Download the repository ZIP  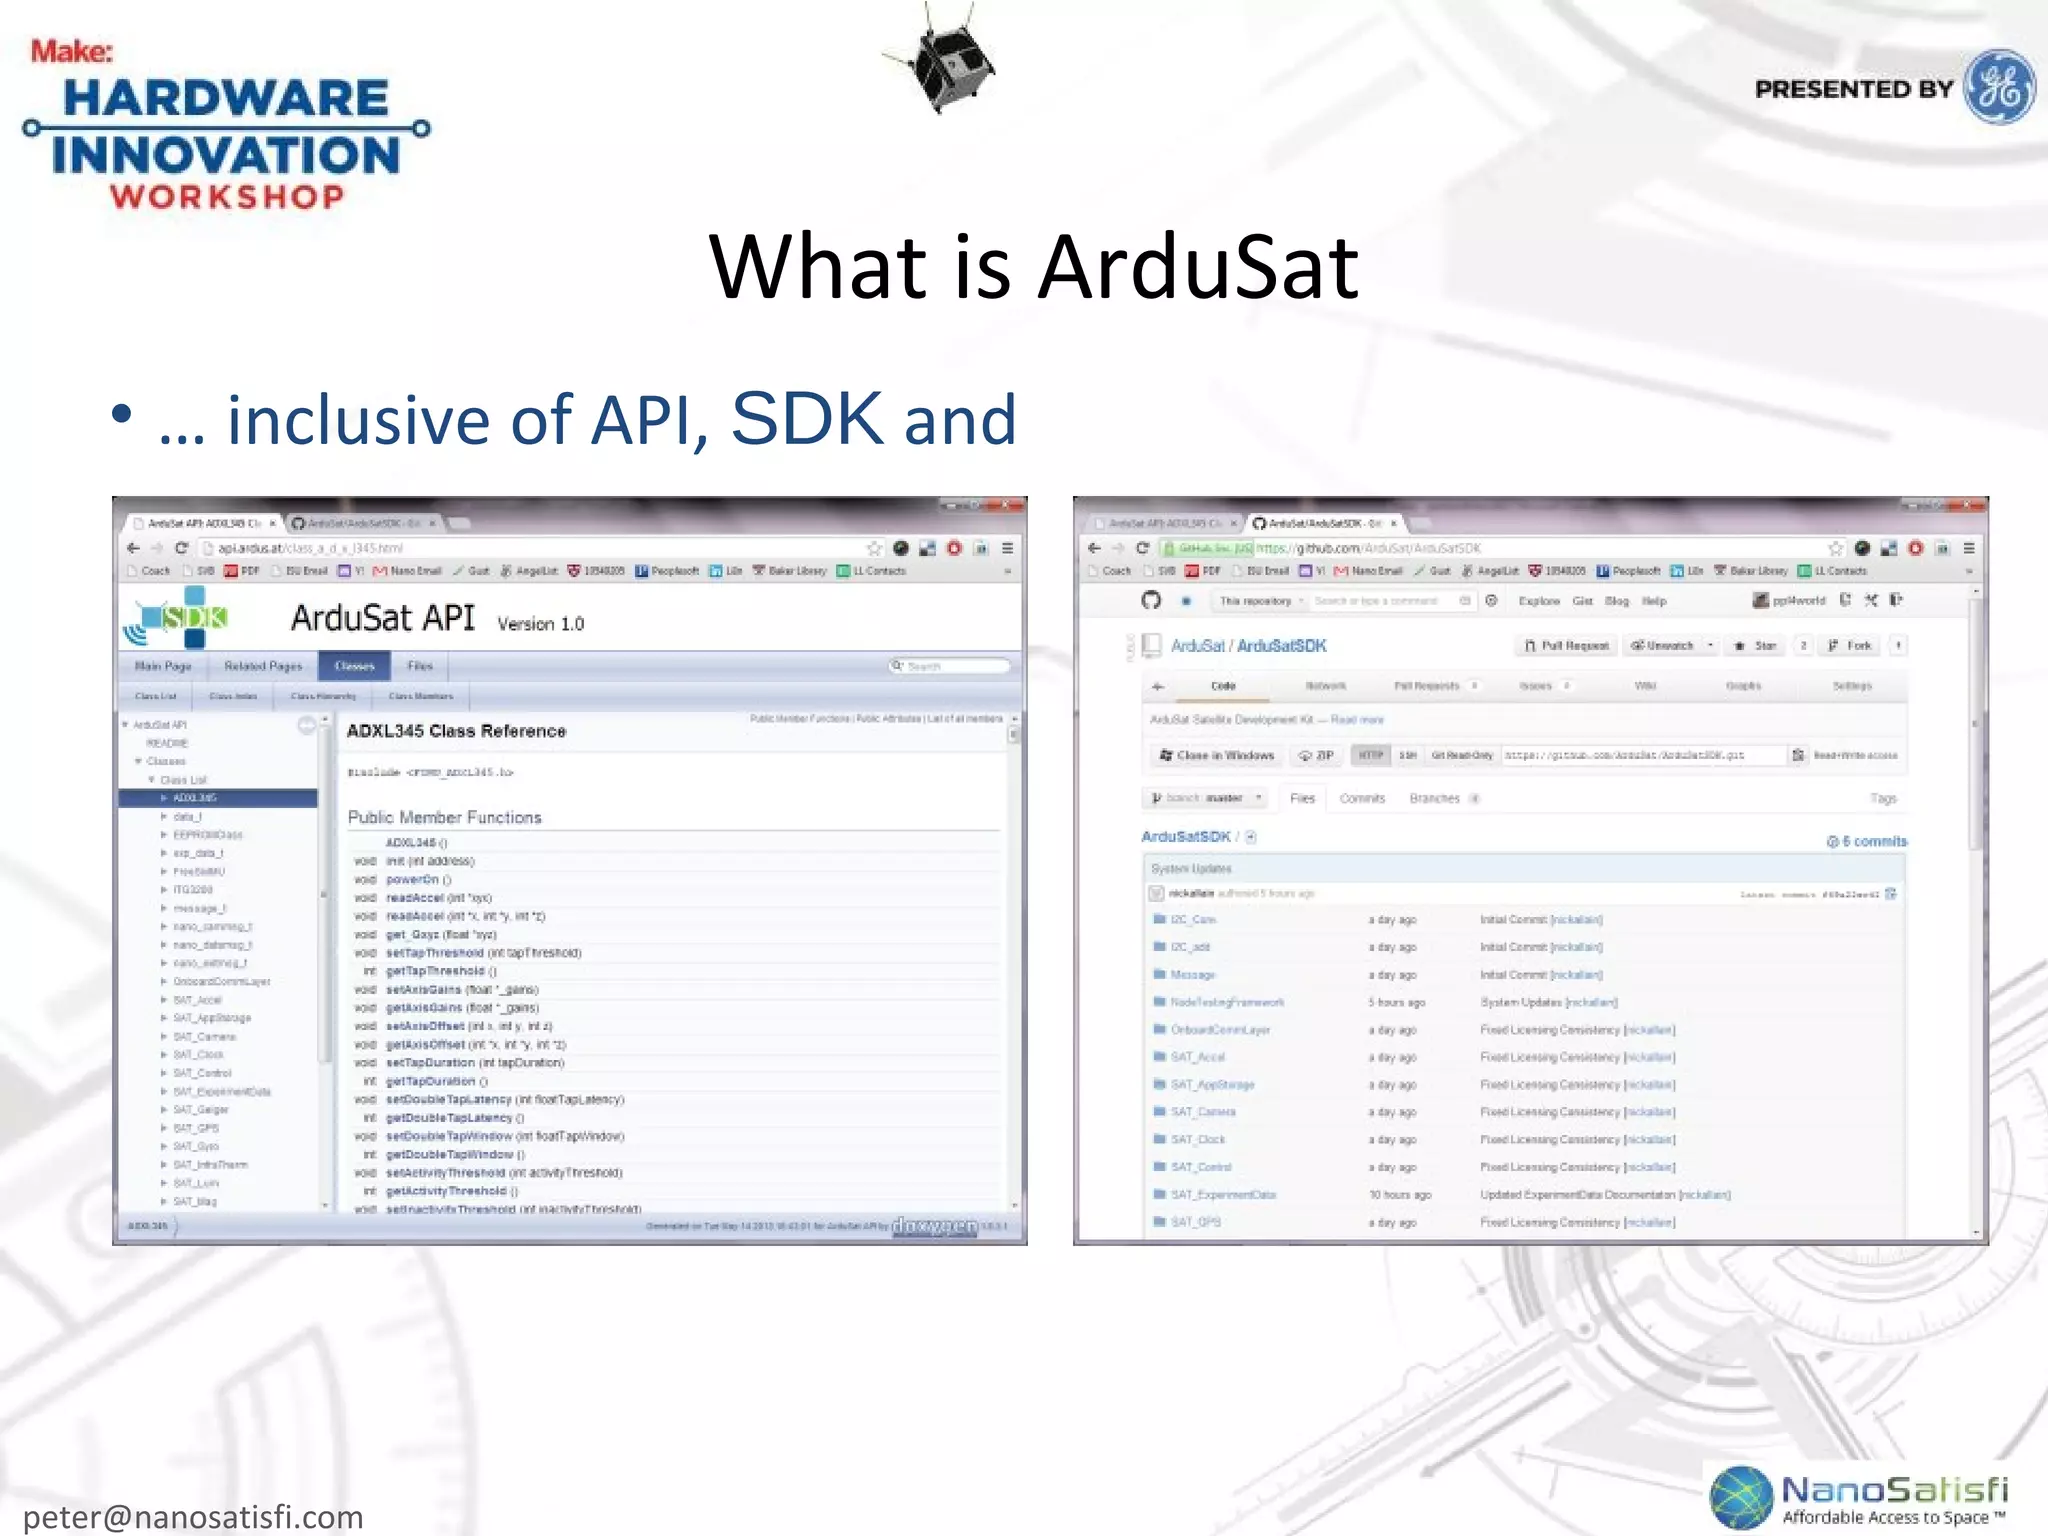[x=1316, y=755]
